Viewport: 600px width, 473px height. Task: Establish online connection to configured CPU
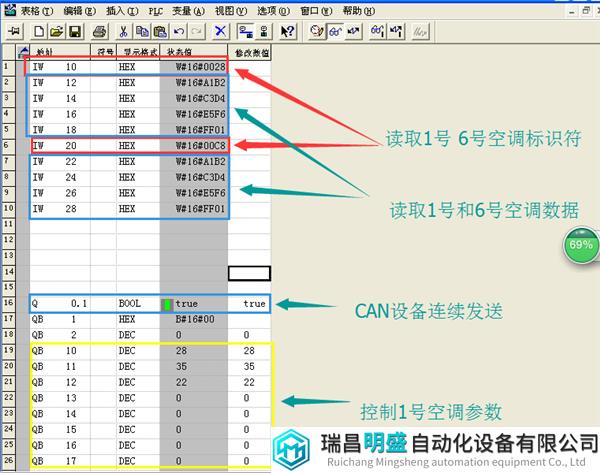coord(245,31)
